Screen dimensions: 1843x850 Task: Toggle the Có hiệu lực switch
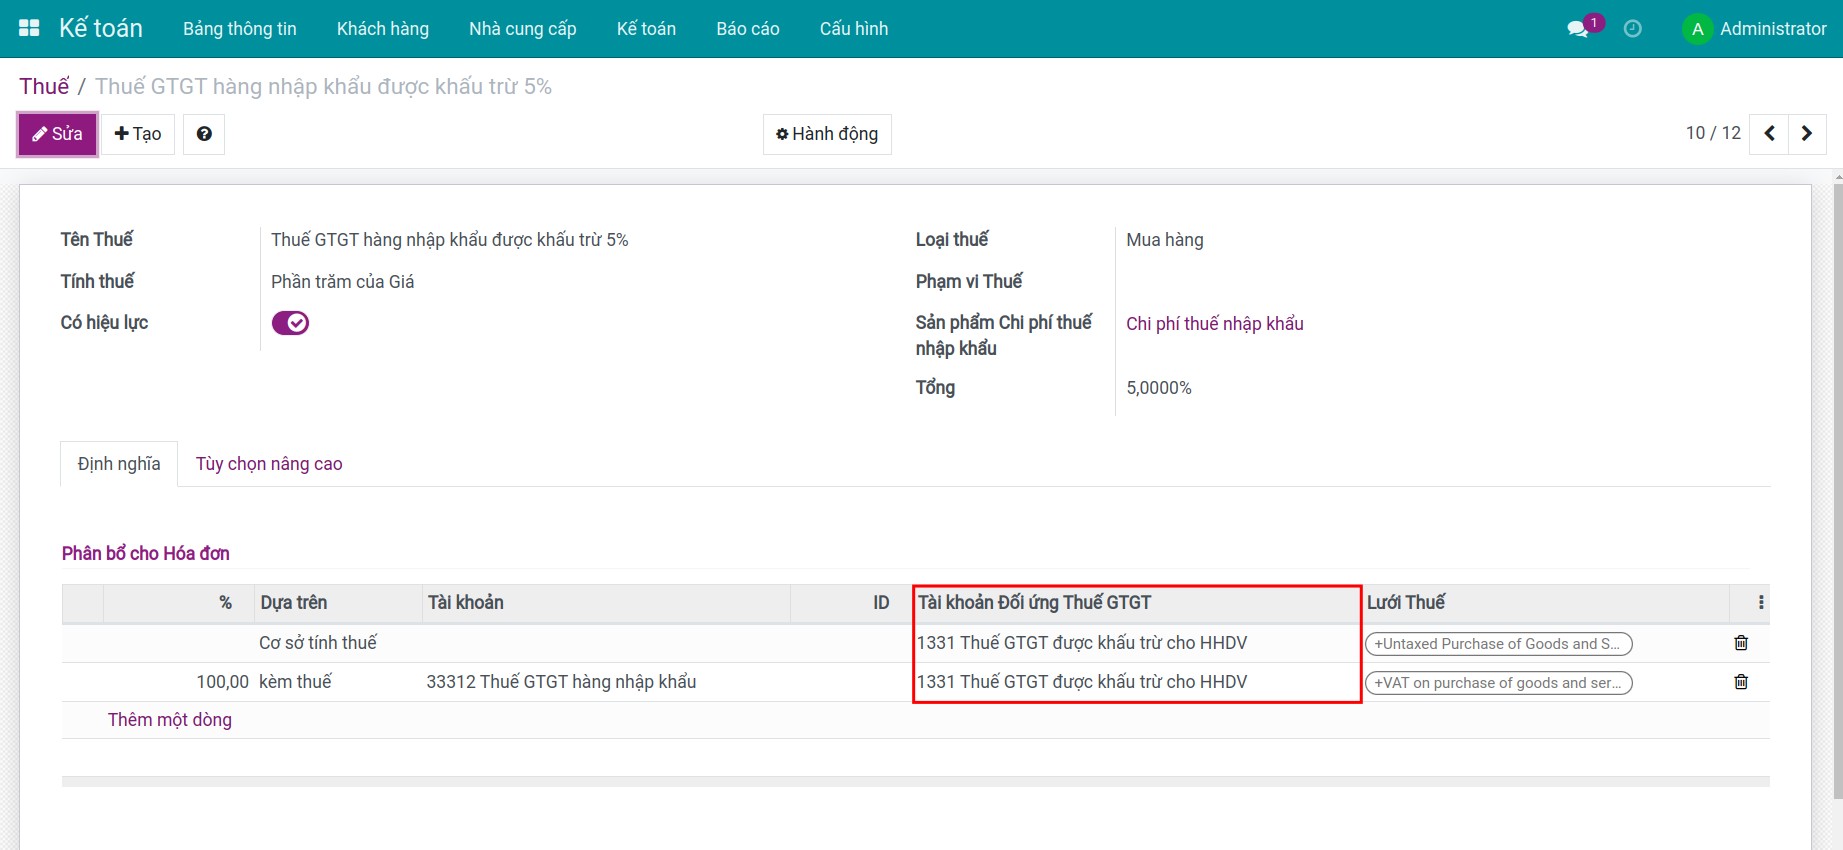(290, 323)
